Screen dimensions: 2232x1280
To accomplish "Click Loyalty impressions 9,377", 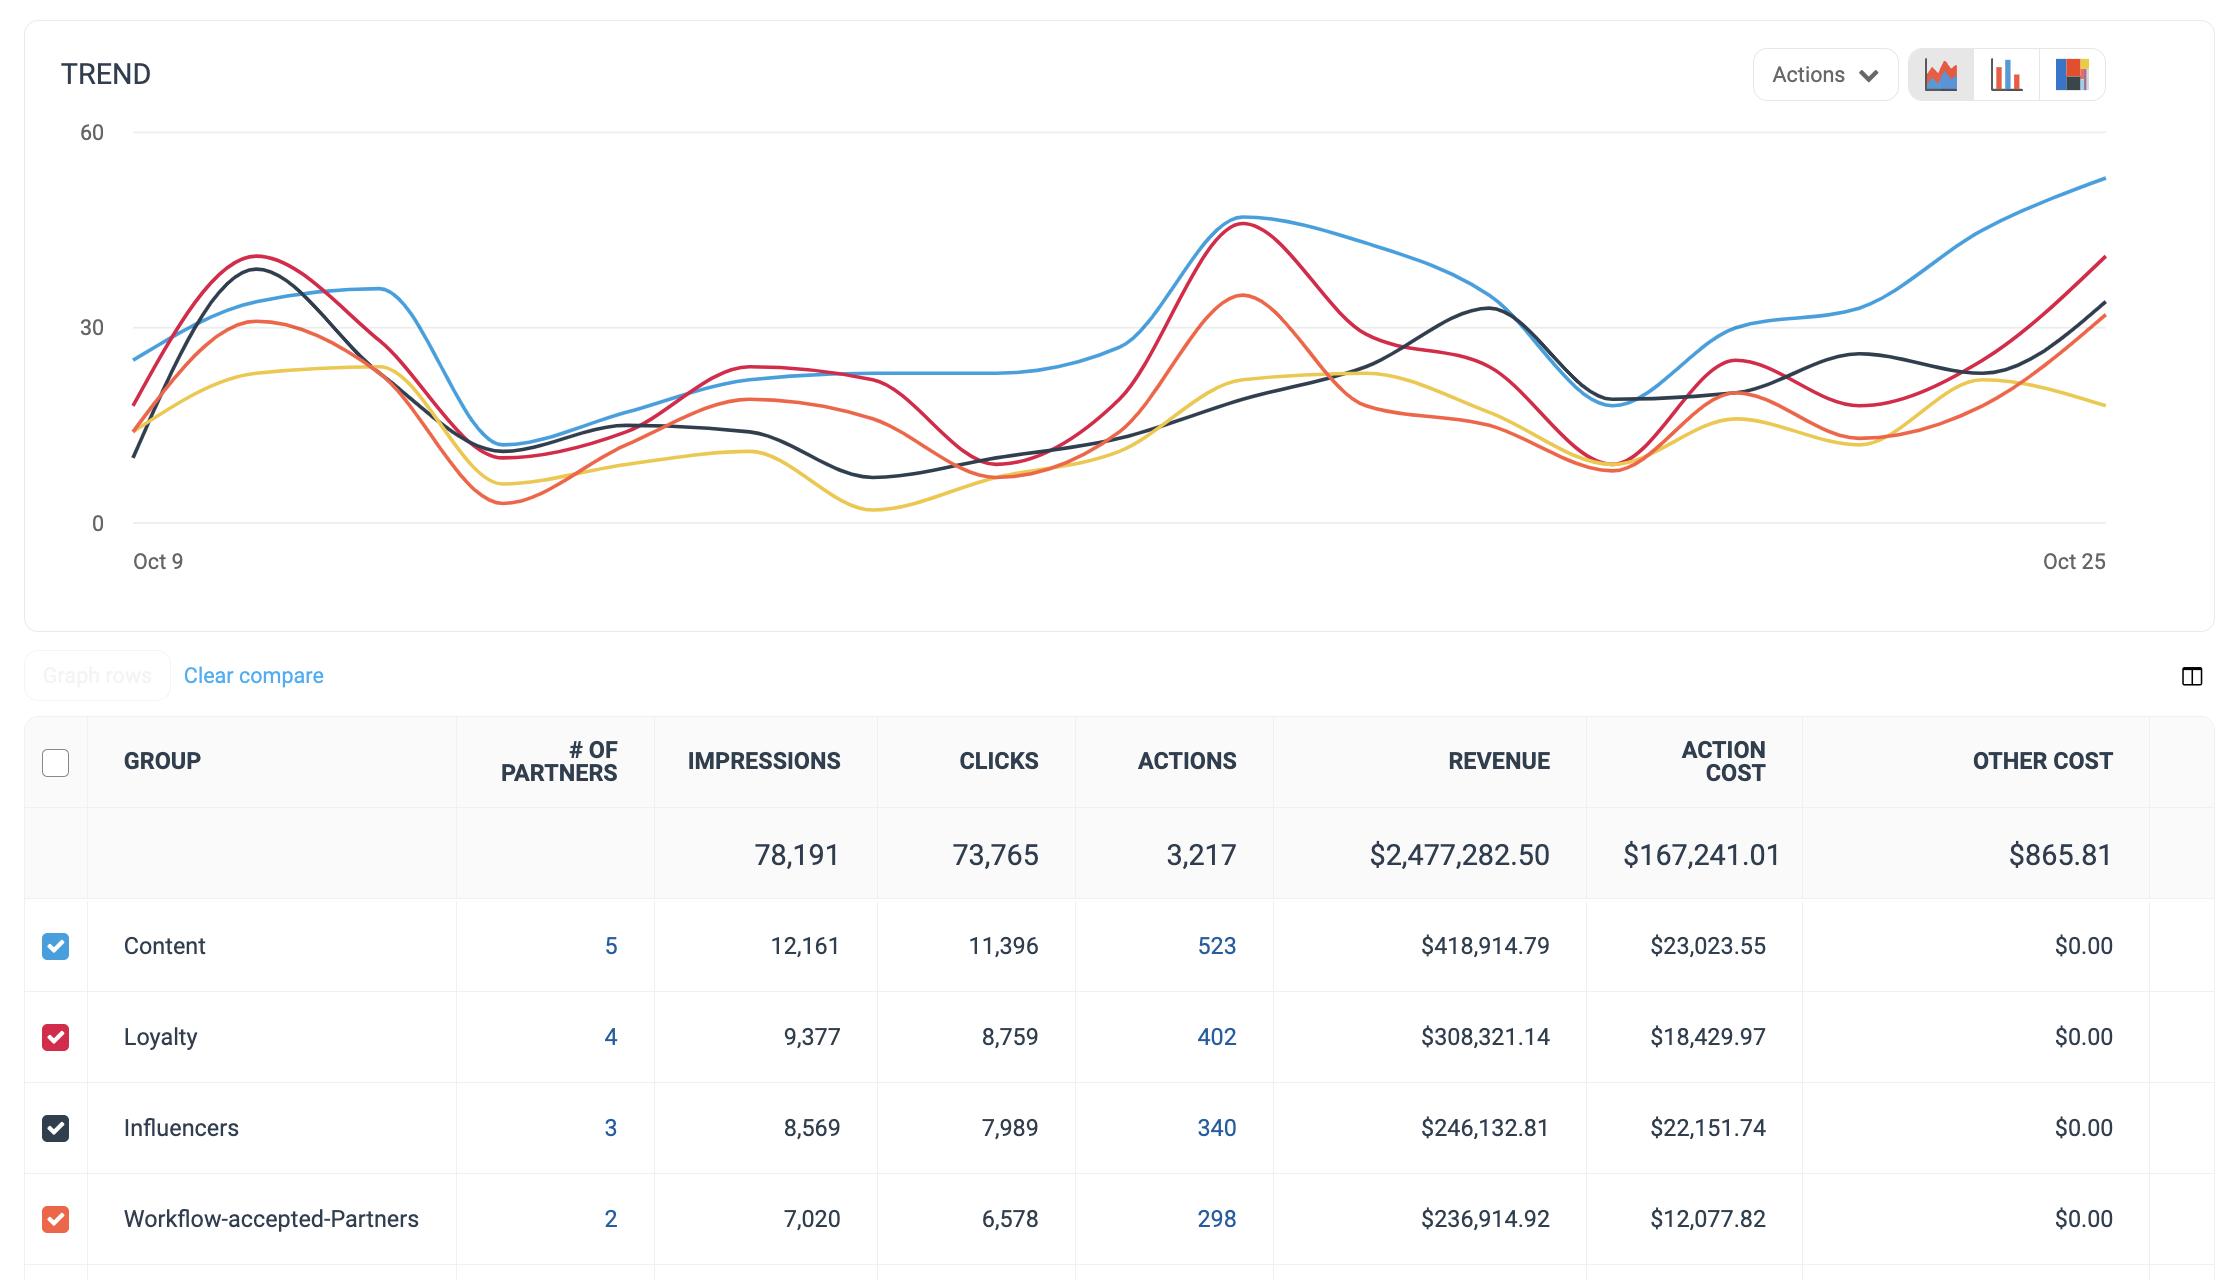I will pyautogui.click(x=812, y=1037).
